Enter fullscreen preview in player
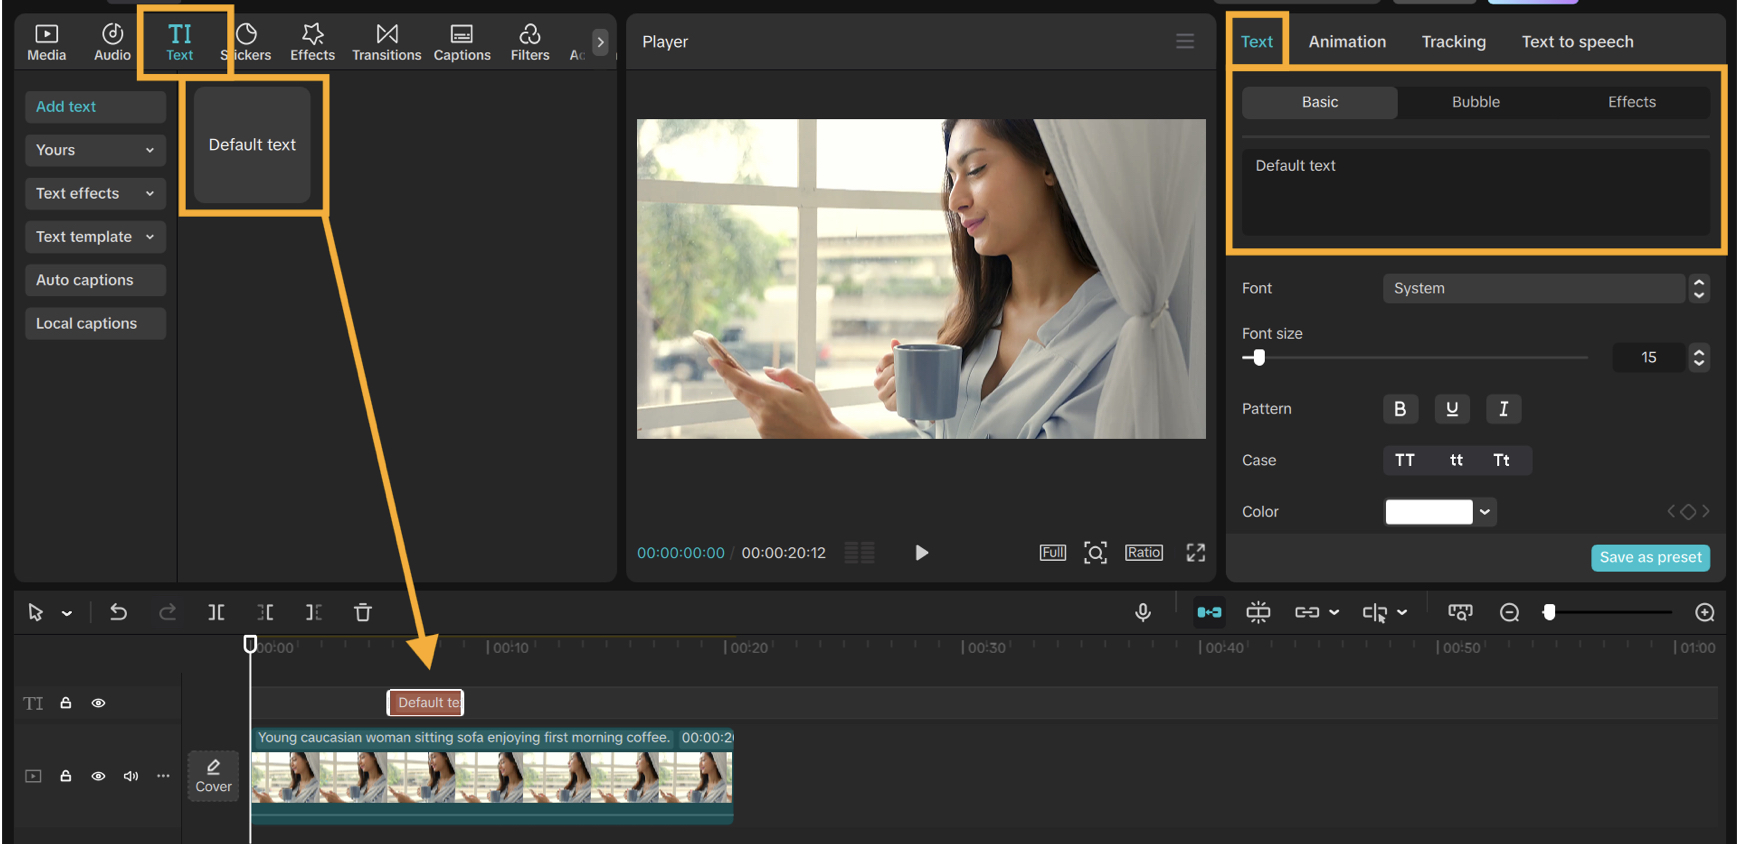 (1195, 553)
